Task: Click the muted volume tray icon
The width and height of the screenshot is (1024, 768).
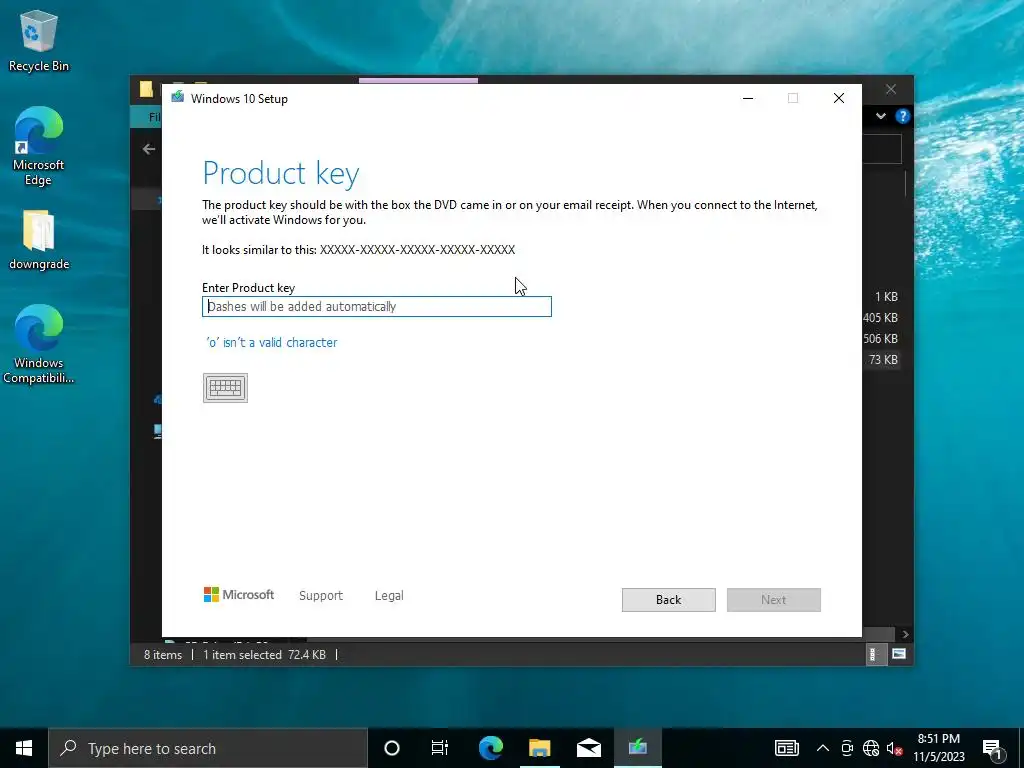Action: pos(894,748)
